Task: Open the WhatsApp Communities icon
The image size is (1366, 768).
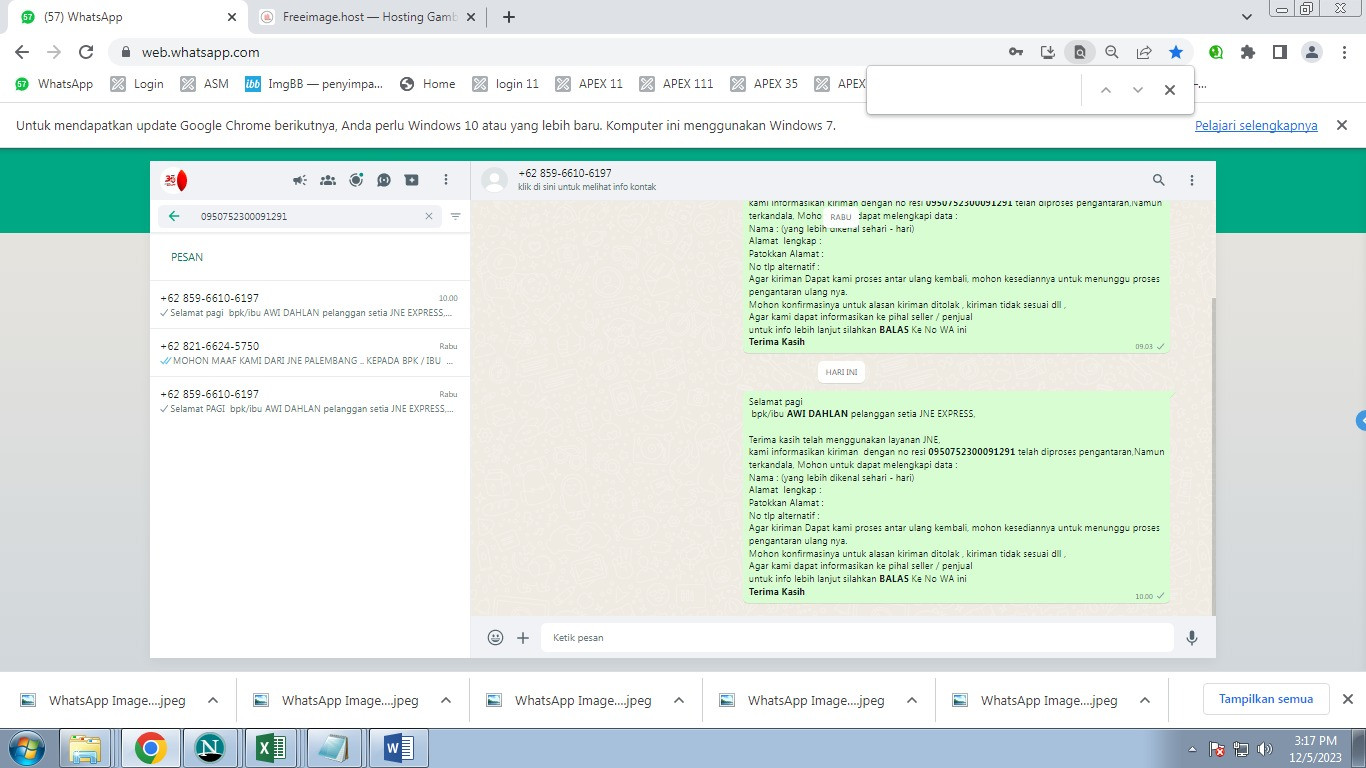Action: click(328, 180)
